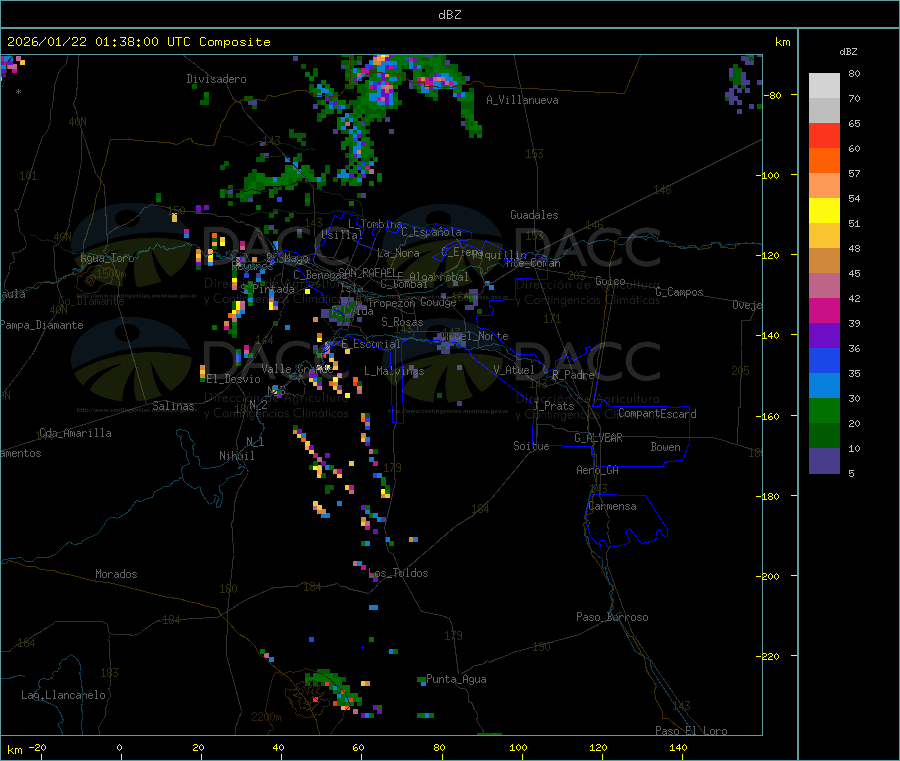Click the Paso_El_Loro location label
This screenshot has height=761, width=900.
[x=691, y=731]
